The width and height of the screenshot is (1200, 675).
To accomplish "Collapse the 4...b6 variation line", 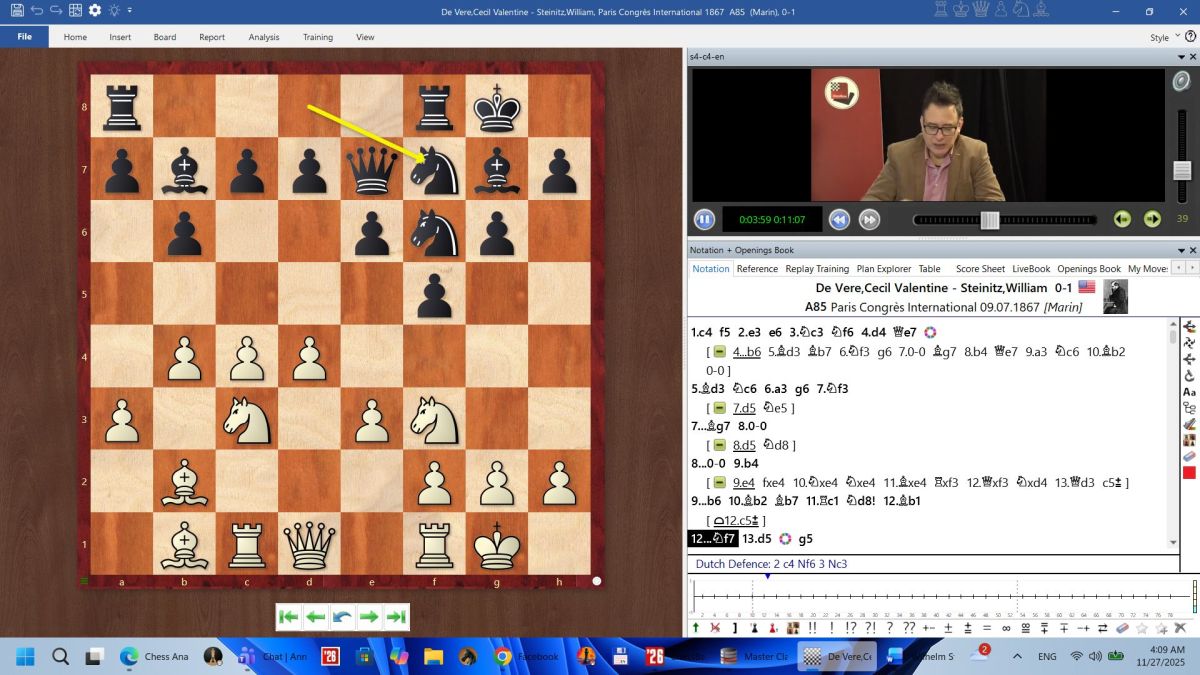I will 720,352.
